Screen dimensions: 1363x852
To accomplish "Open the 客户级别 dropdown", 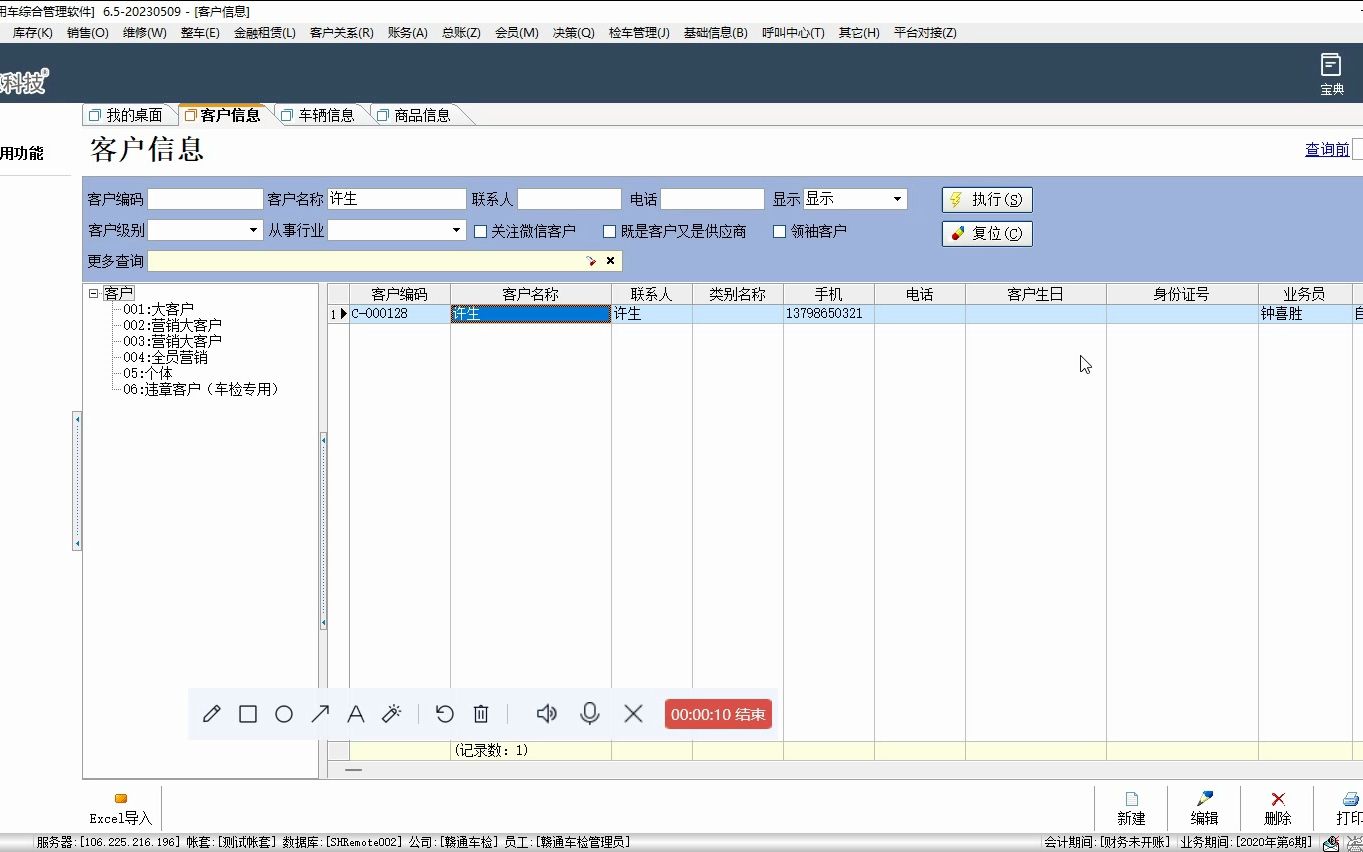I will click(251, 230).
